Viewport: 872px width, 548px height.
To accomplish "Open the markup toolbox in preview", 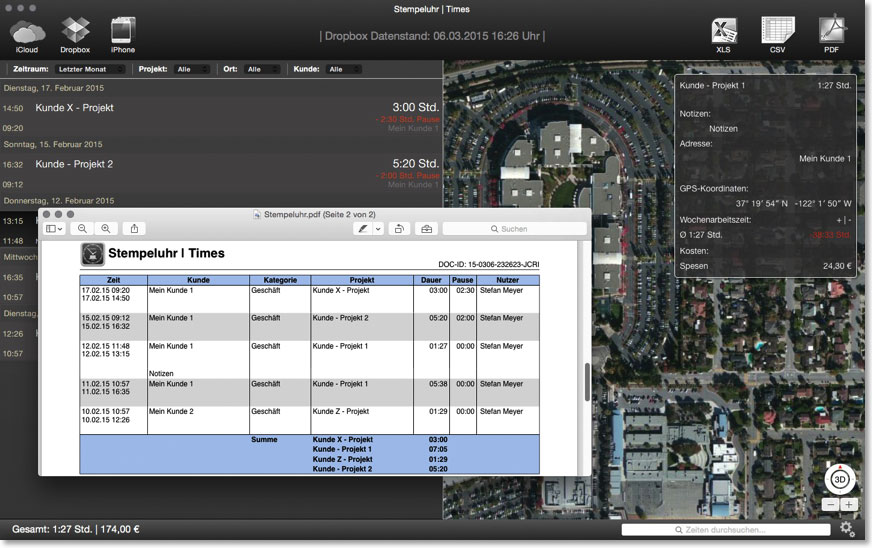I will point(427,229).
